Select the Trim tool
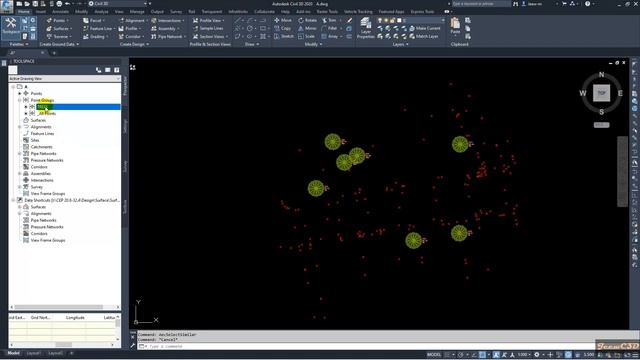 tap(330, 20)
